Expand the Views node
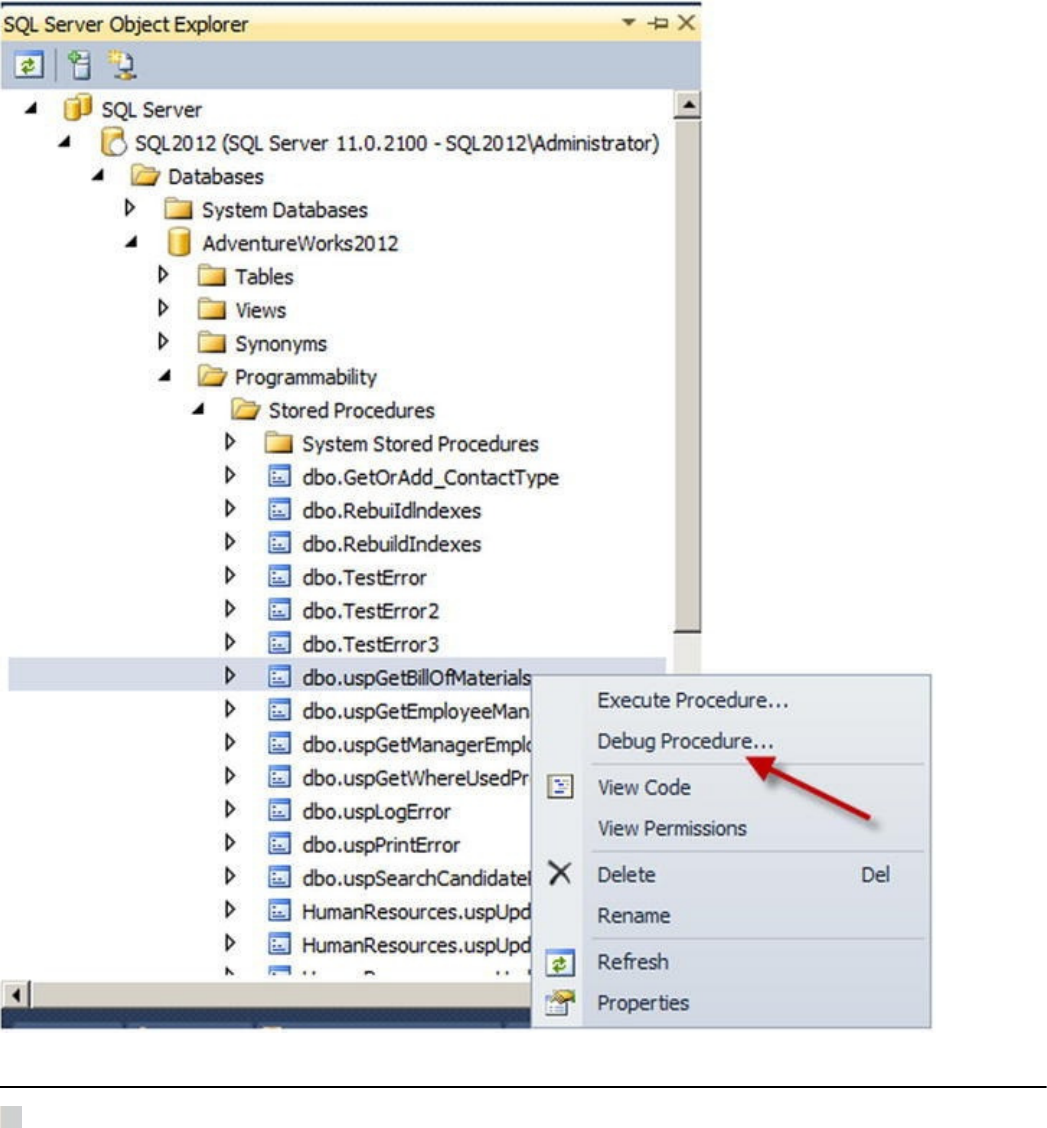 click(x=163, y=308)
